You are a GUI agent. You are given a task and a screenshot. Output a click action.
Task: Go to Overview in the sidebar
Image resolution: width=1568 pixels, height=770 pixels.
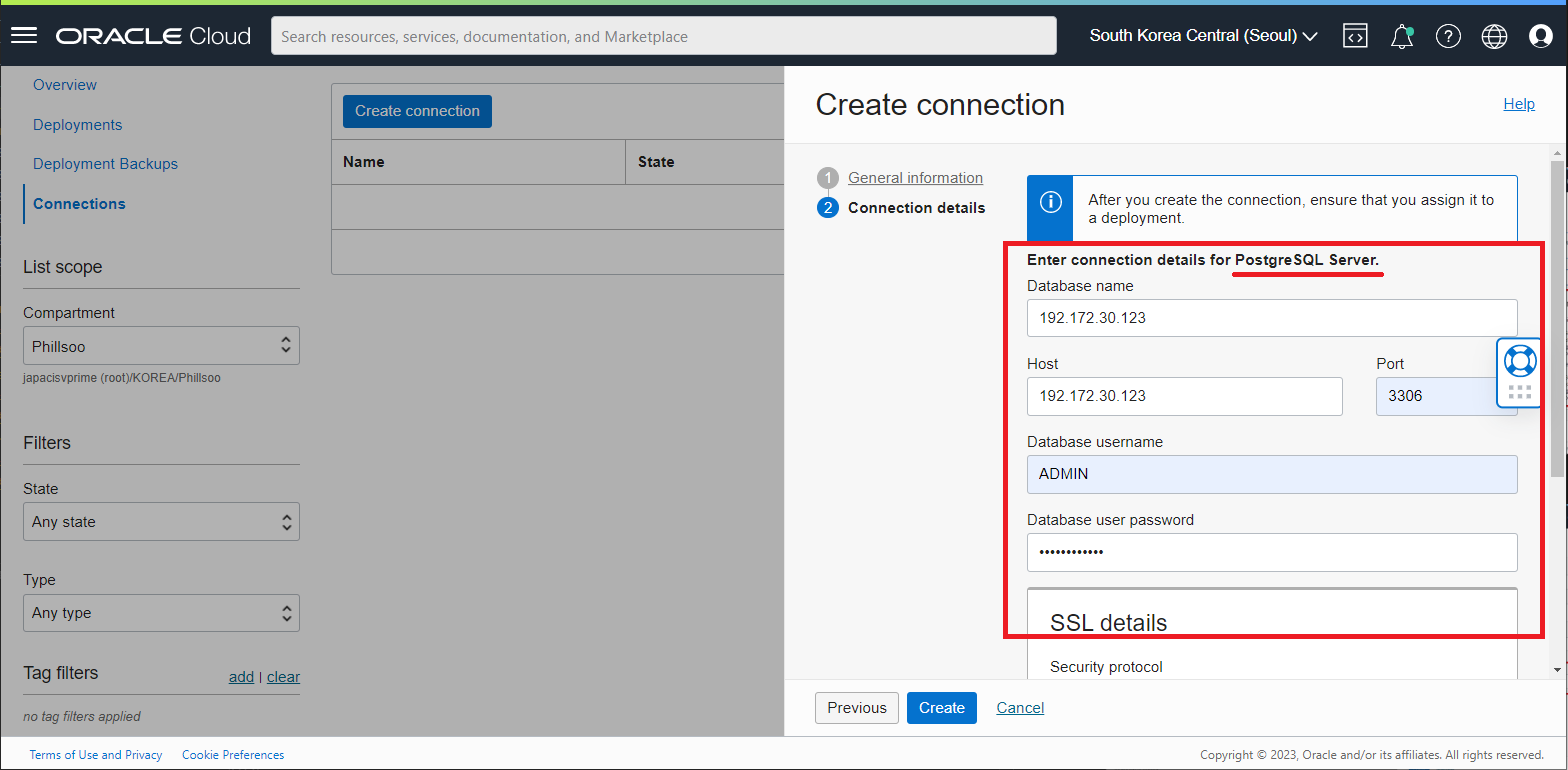coord(65,85)
